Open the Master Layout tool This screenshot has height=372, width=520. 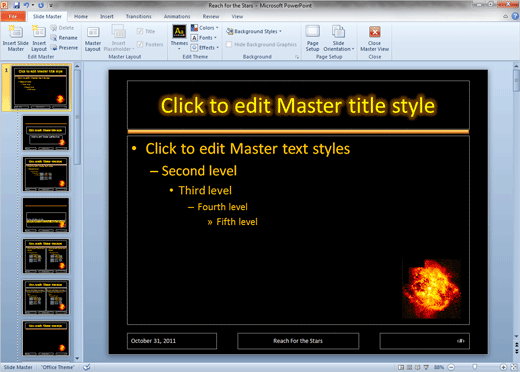[x=93, y=39]
